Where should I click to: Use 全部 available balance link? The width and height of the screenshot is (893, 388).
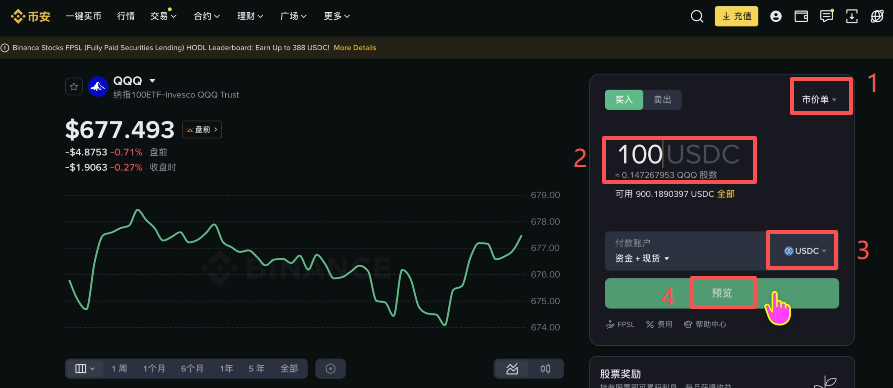tap(726, 194)
